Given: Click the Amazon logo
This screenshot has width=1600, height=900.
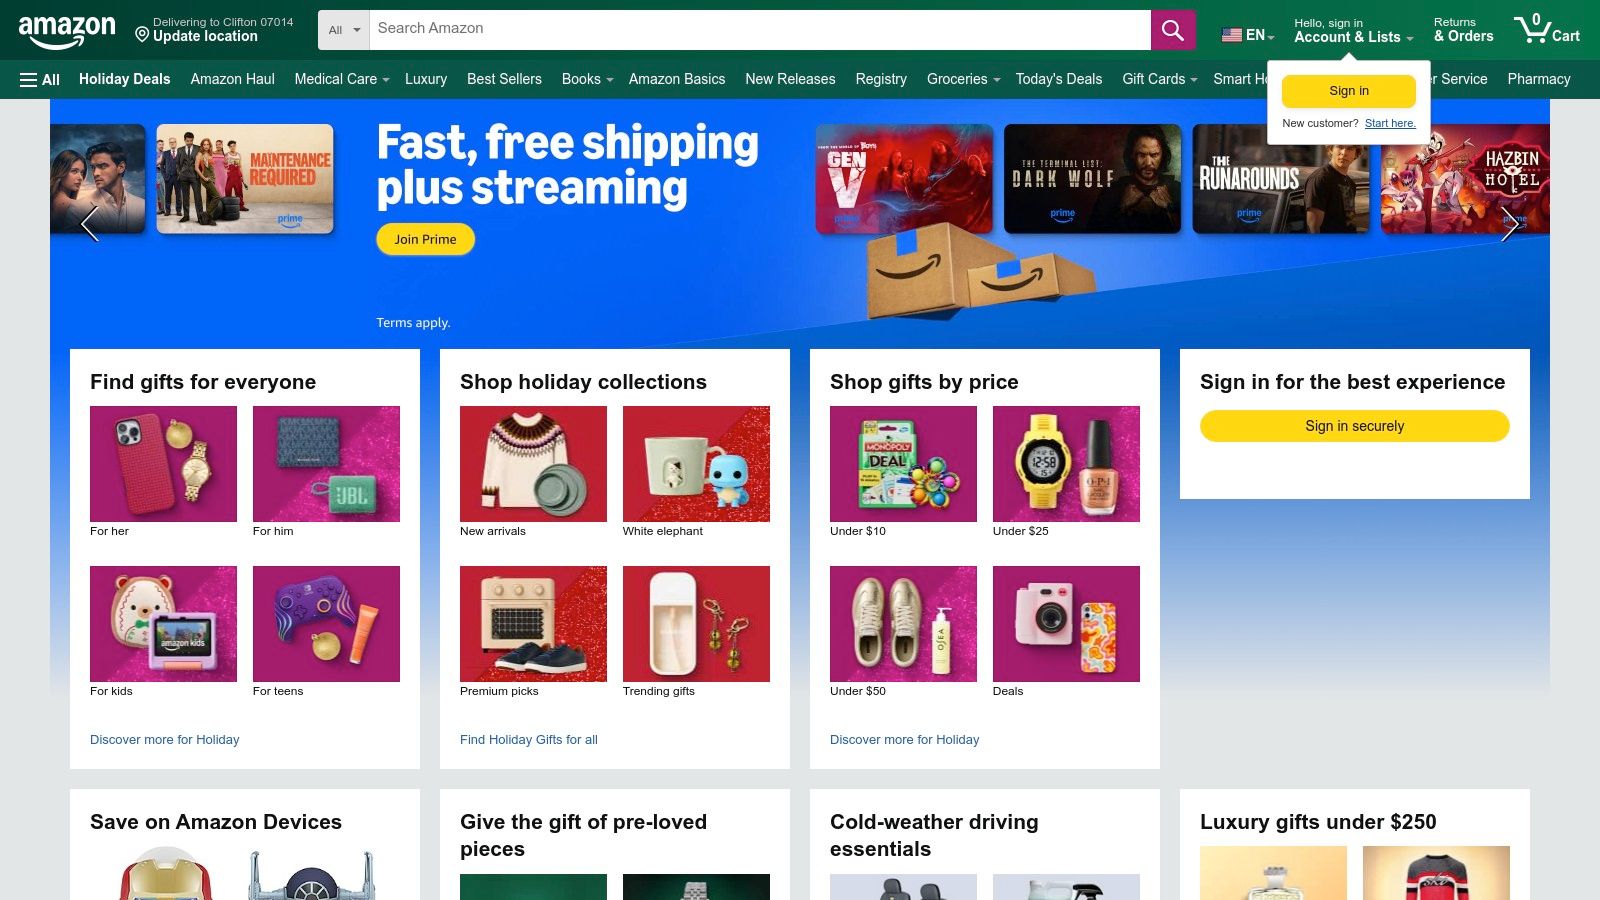Looking at the screenshot, I should tap(67, 32).
